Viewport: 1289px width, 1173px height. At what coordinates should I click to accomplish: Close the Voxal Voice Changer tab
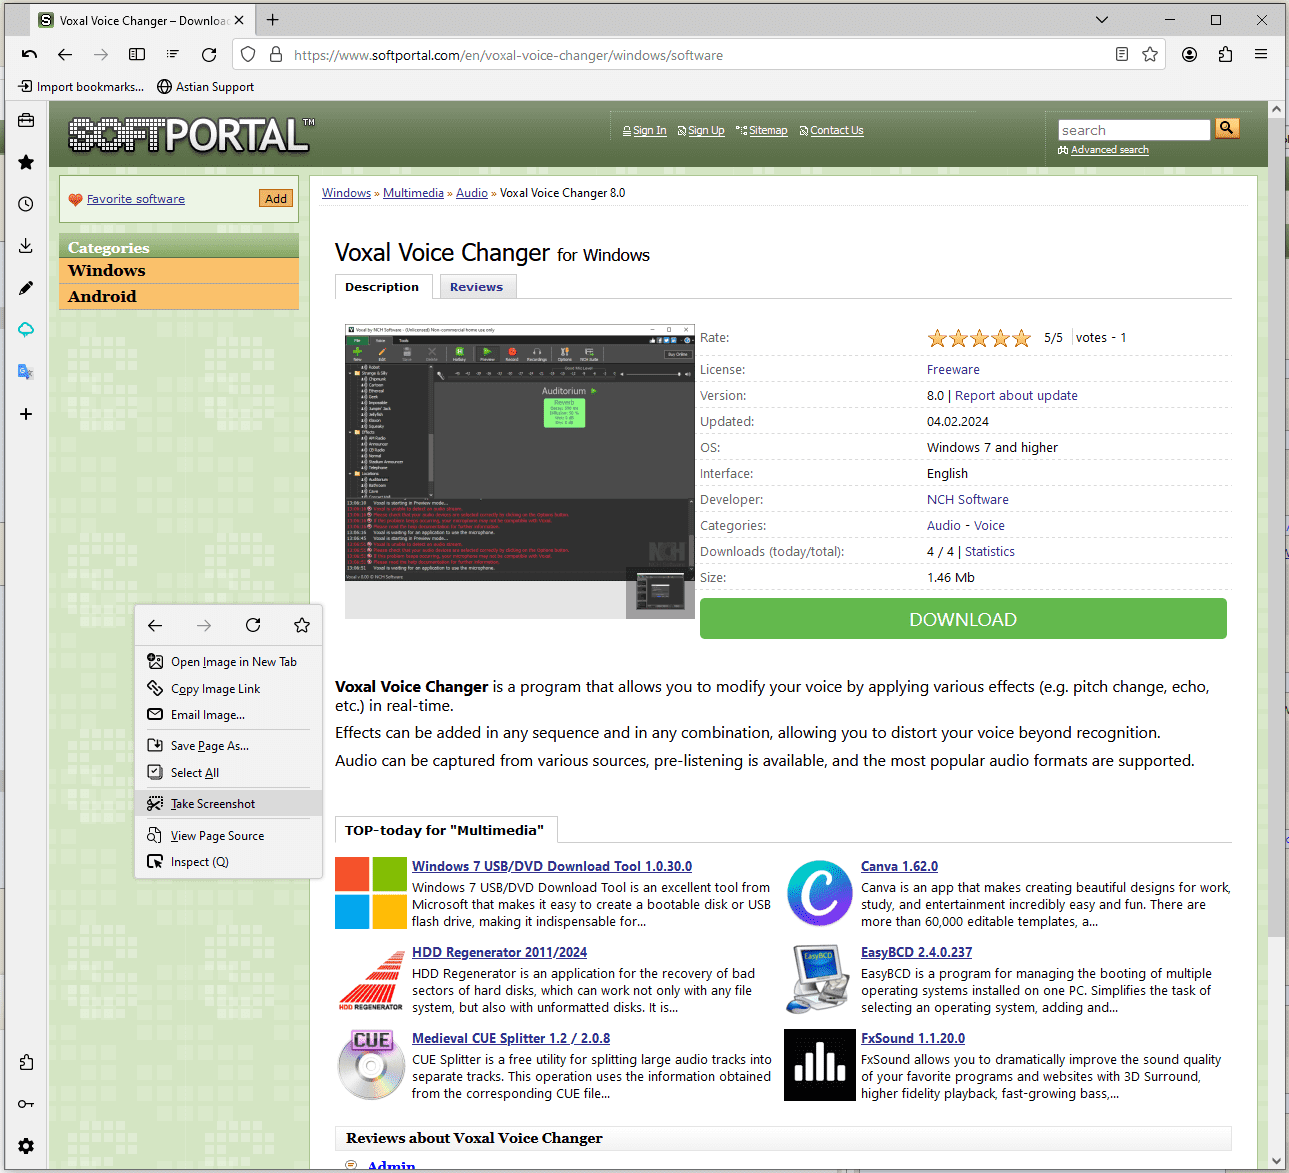(239, 20)
